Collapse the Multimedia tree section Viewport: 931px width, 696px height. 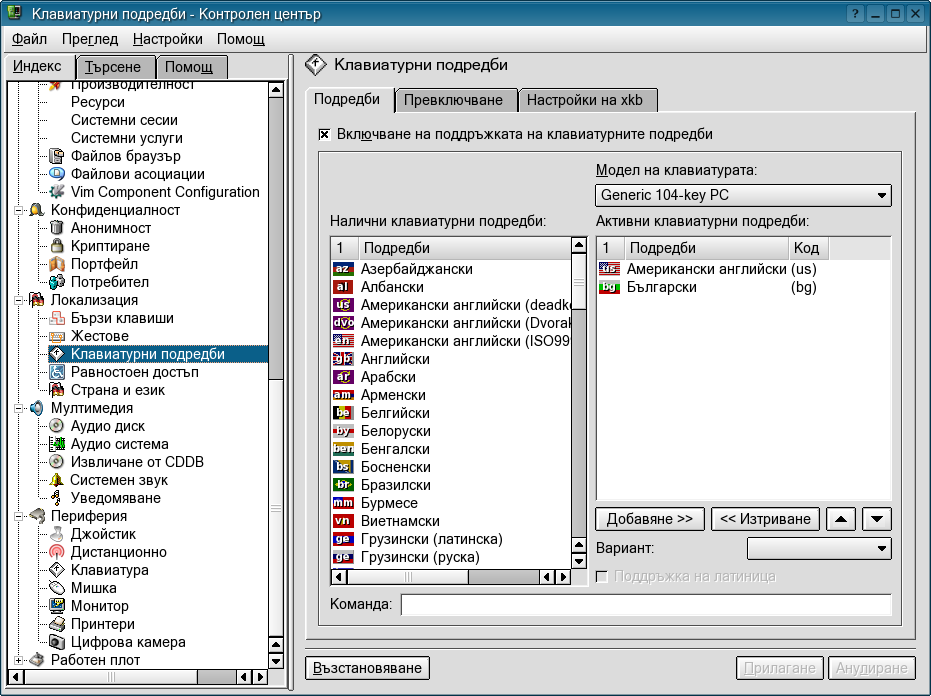pyautogui.click(x=18, y=408)
